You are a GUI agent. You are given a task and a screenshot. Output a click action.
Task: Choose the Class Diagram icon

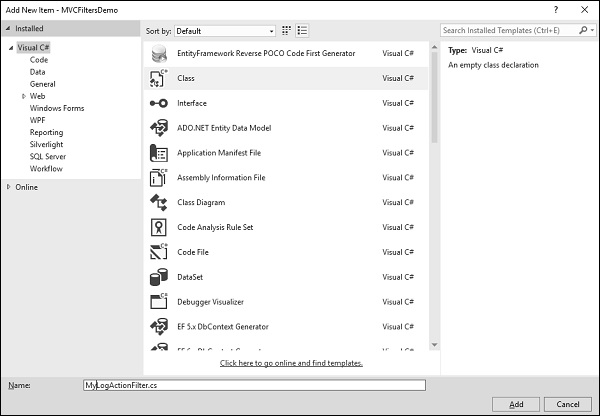point(158,202)
